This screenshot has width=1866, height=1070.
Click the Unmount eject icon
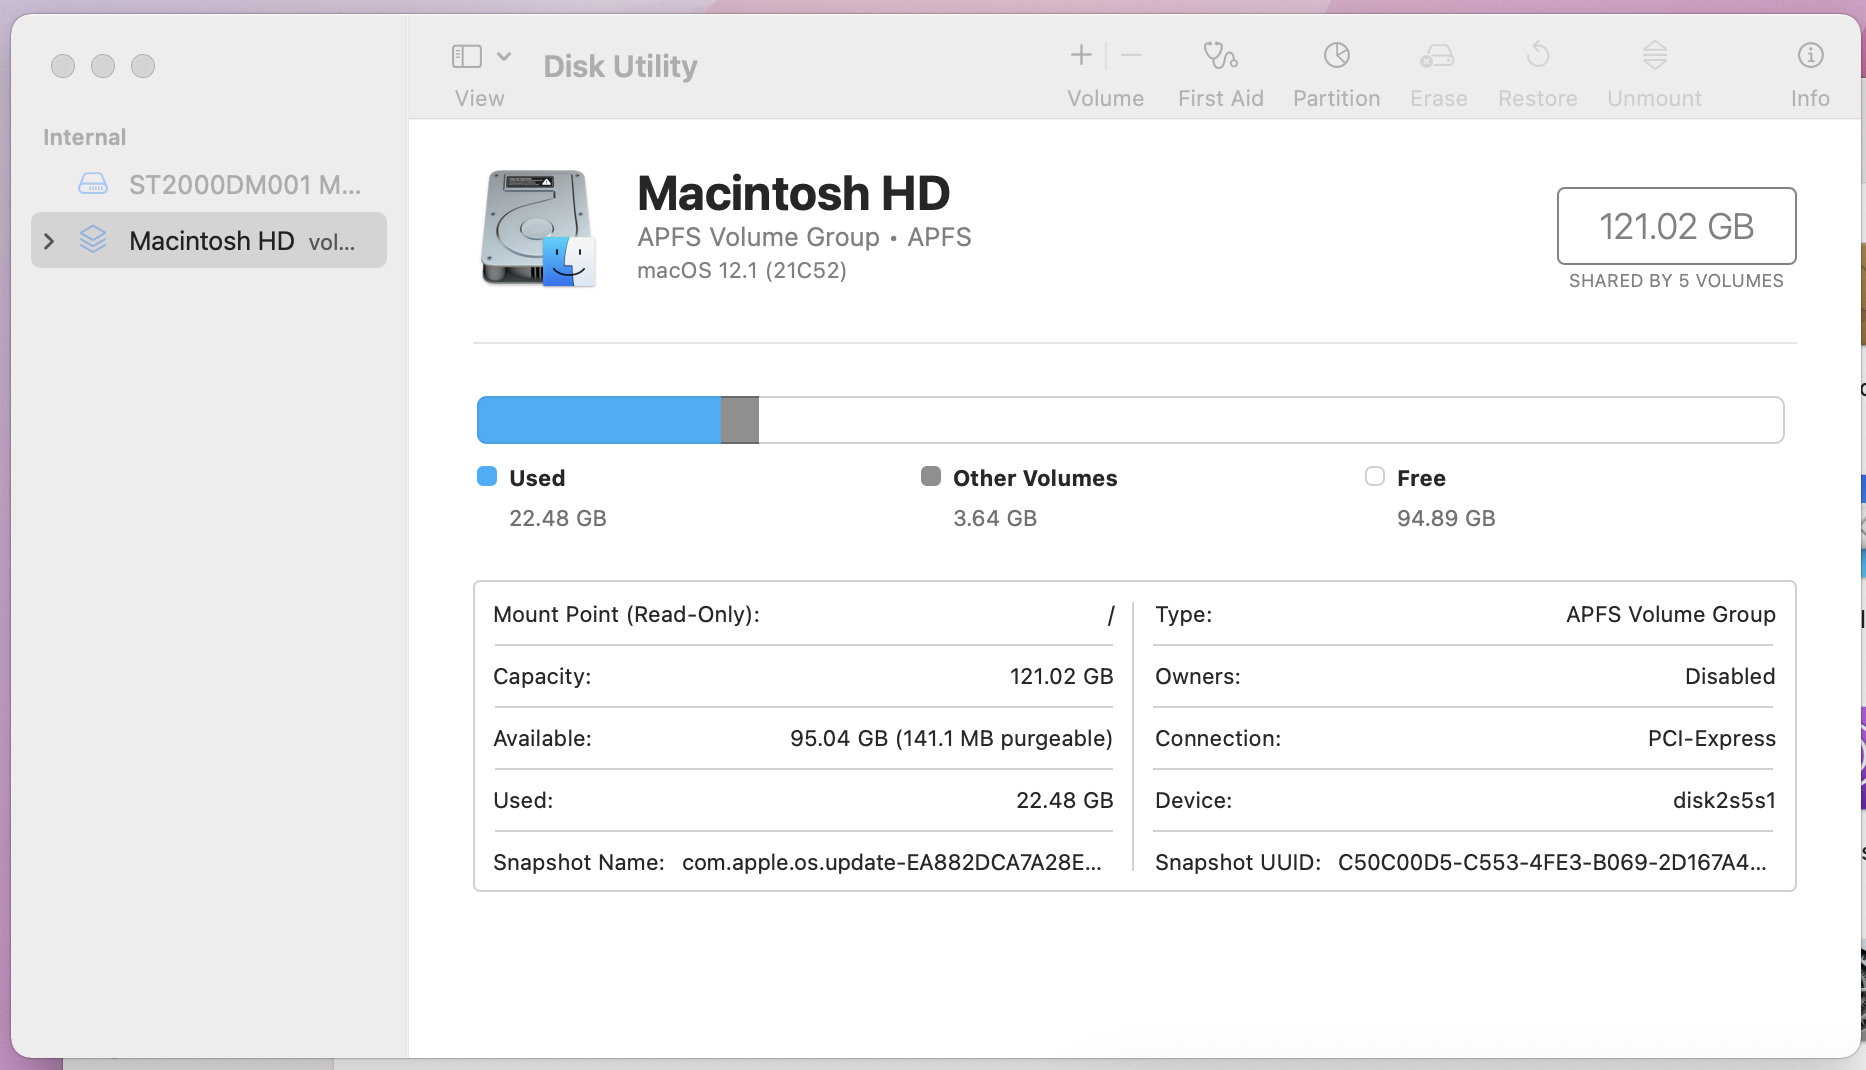[x=1655, y=55]
